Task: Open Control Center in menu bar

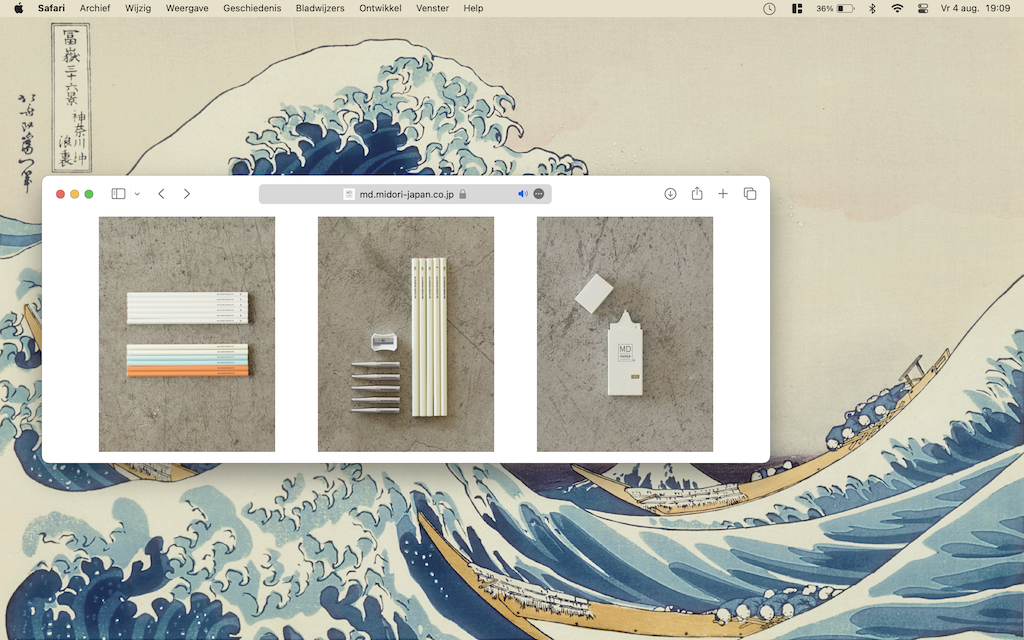Action: point(923,8)
